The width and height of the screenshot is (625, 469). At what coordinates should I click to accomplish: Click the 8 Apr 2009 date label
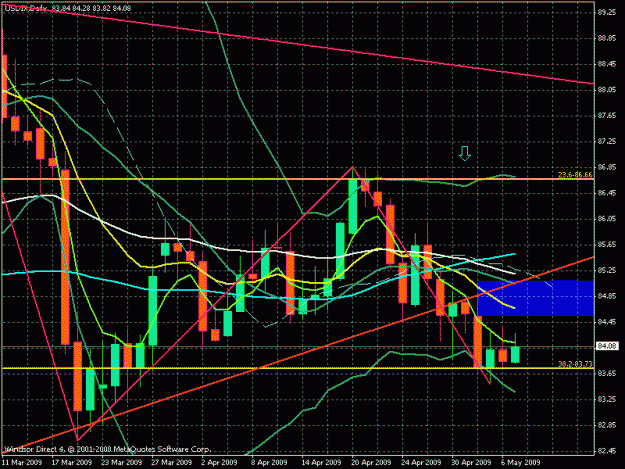pyautogui.click(x=269, y=463)
